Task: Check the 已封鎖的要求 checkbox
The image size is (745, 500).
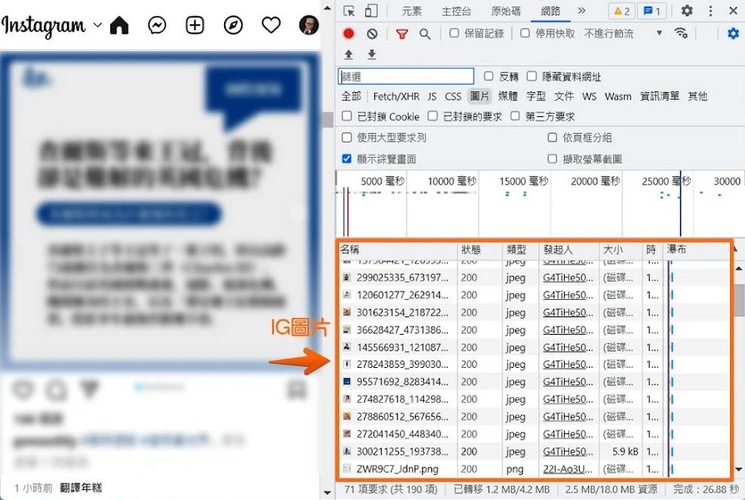Action: coord(432,116)
